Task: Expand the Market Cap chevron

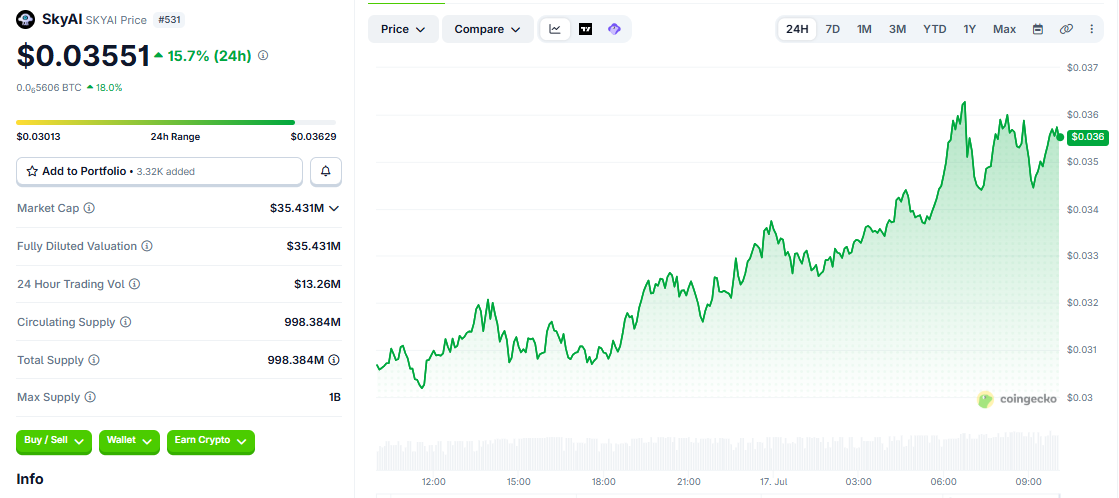Action: 333,208
